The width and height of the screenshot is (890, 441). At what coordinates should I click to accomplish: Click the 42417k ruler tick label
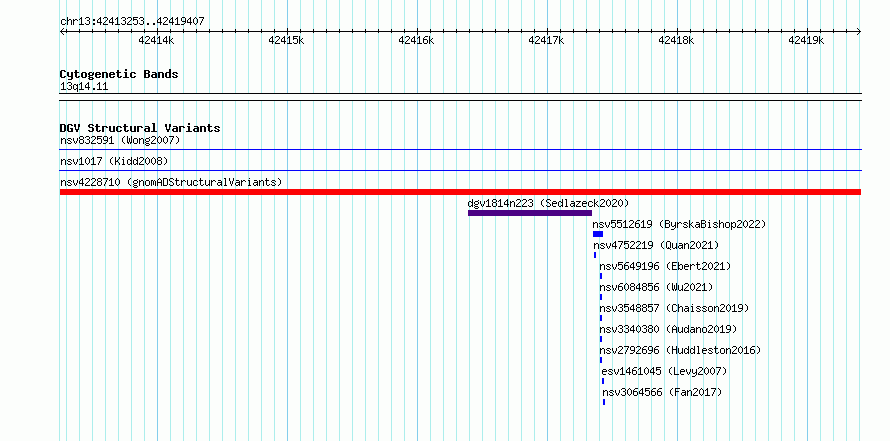click(546, 40)
